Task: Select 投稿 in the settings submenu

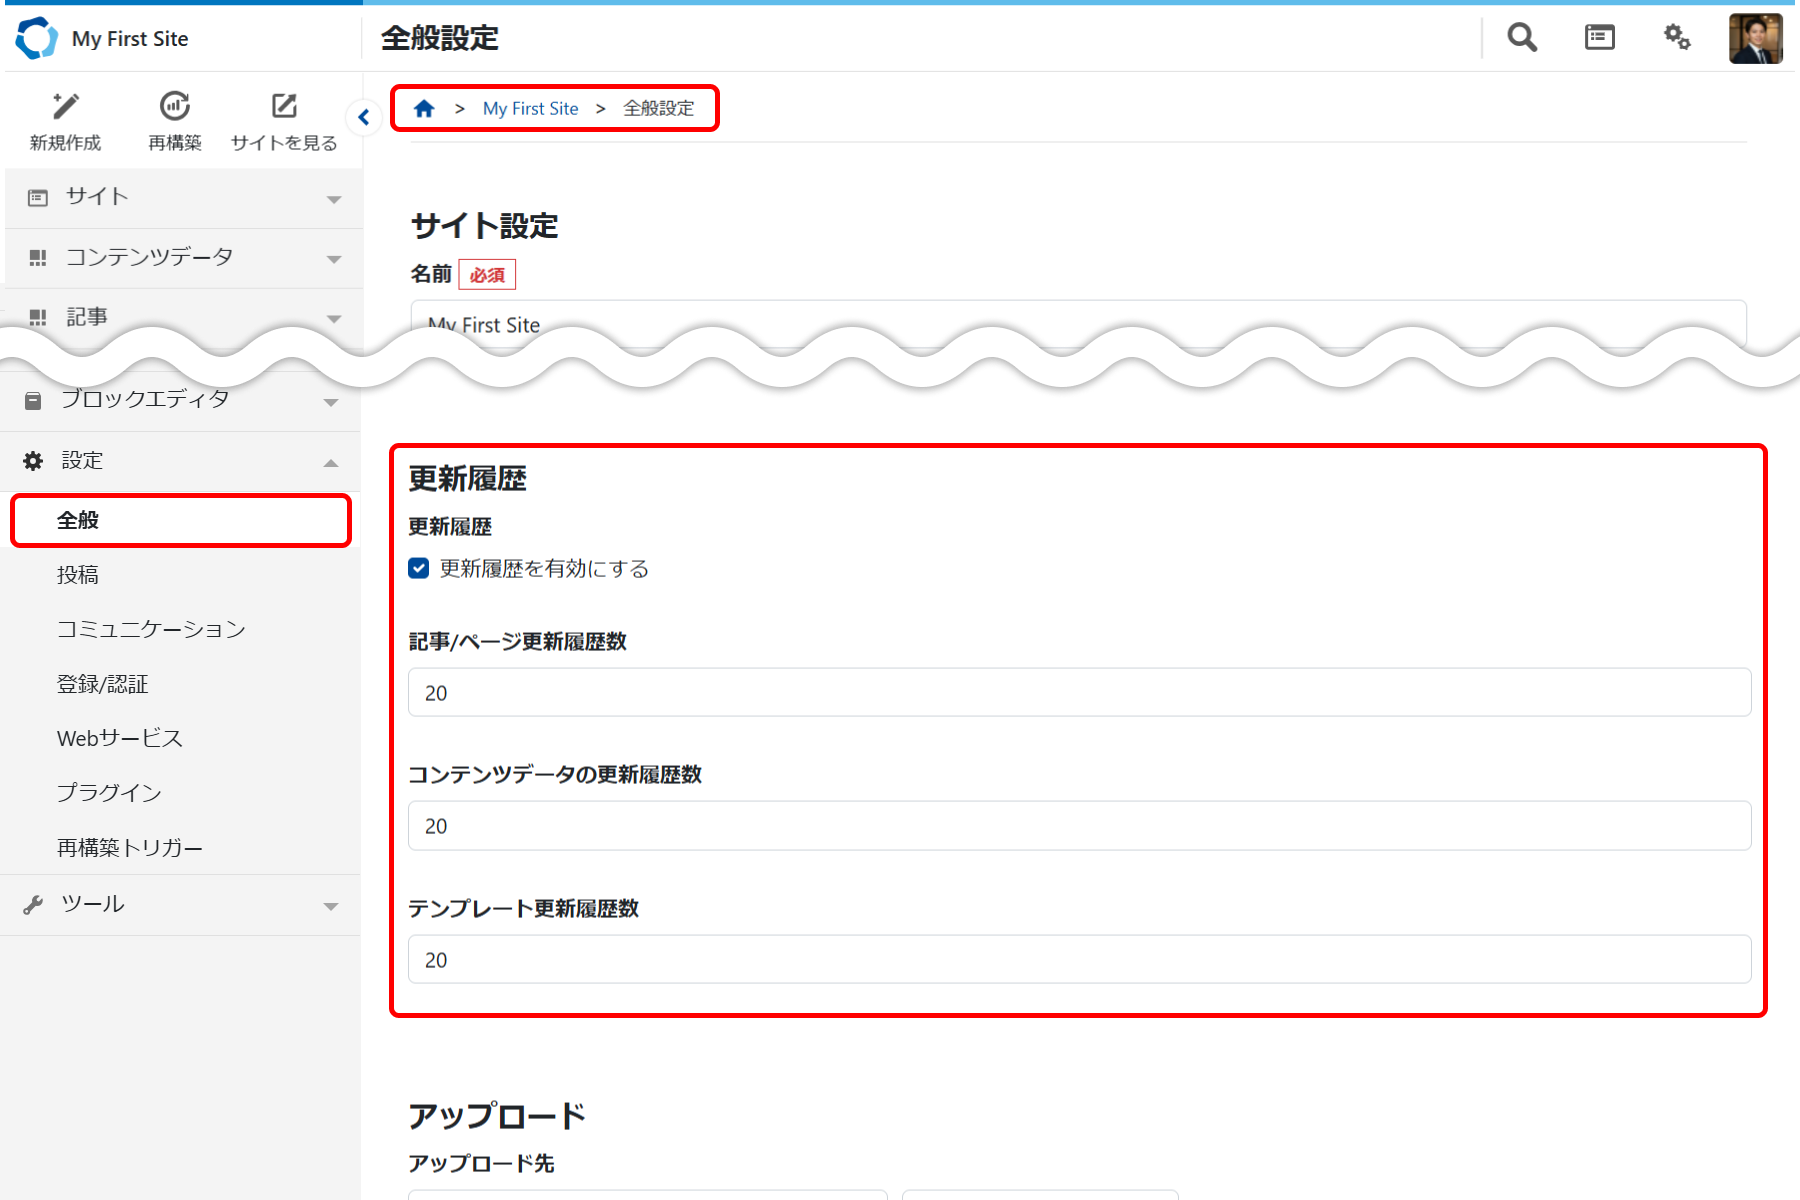Action: 78,575
